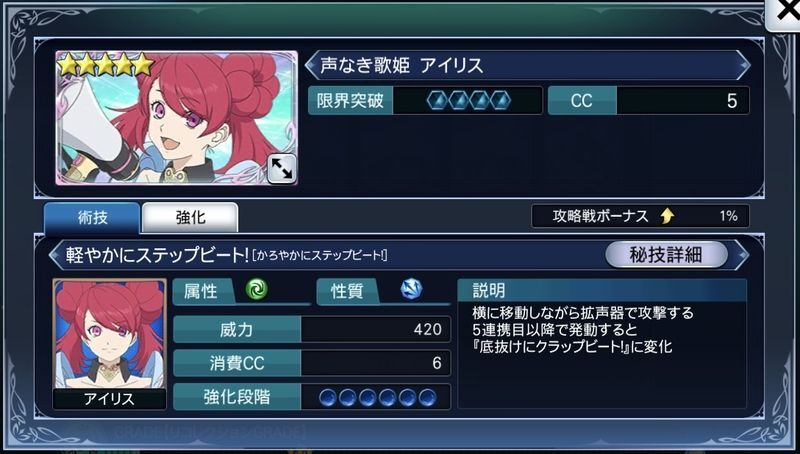The width and height of the screenshot is (800, 454).
Task: Go to previous card with left arrow
Action: (x=312, y=65)
